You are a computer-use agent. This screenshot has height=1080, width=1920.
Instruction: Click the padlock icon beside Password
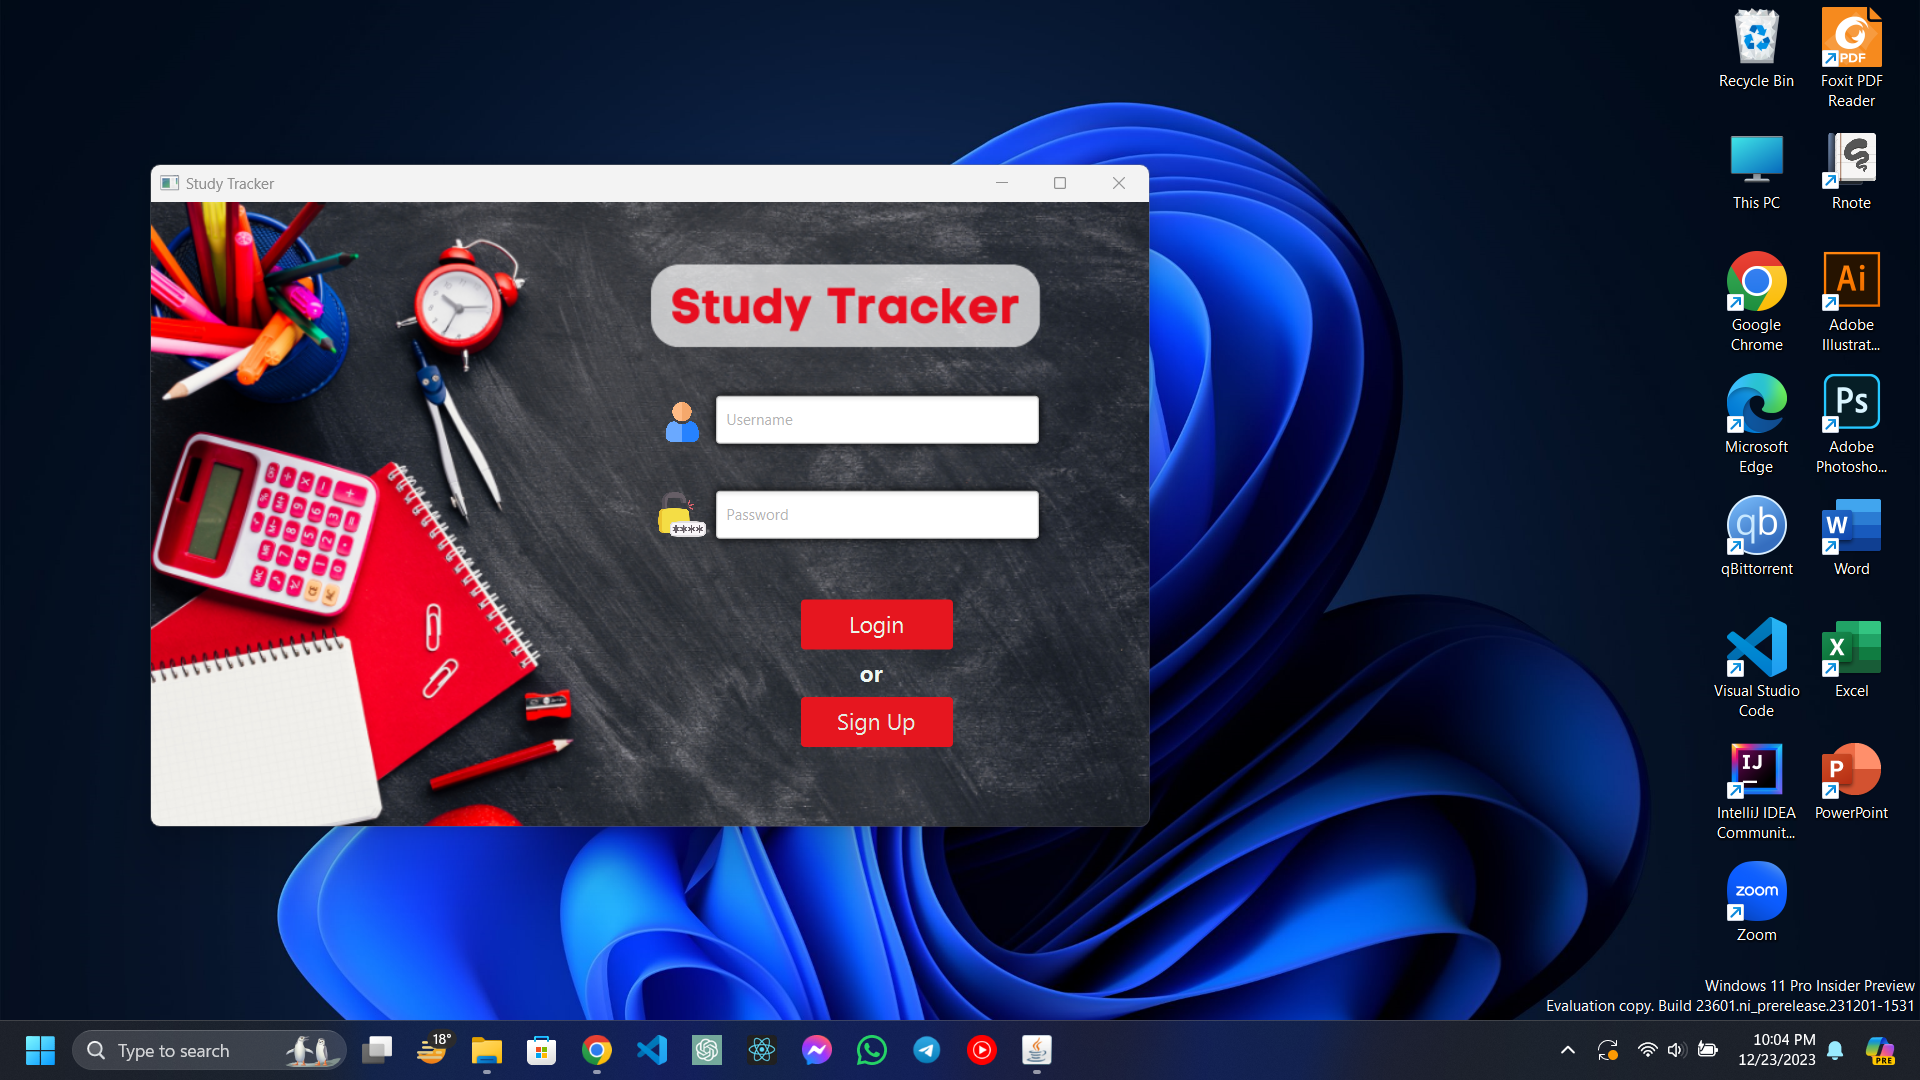point(681,516)
